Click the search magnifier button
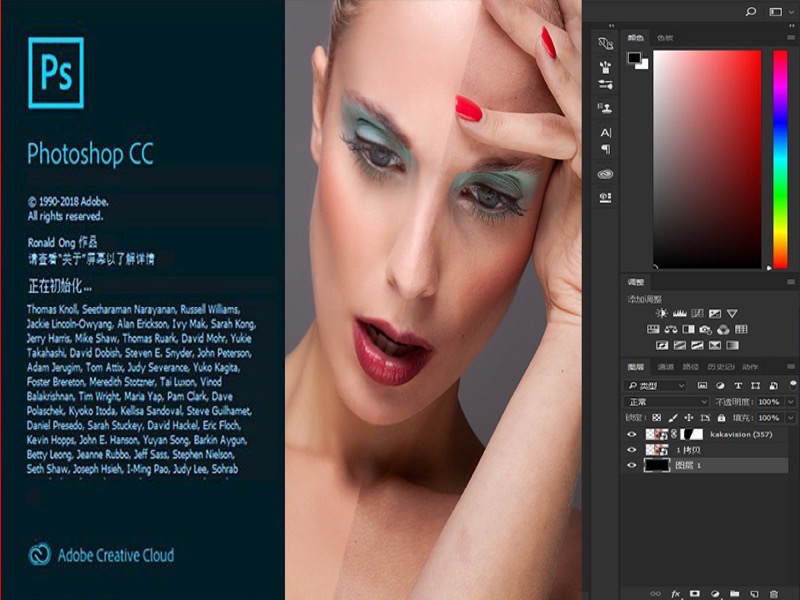This screenshot has width=800, height=600. pyautogui.click(x=751, y=11)
